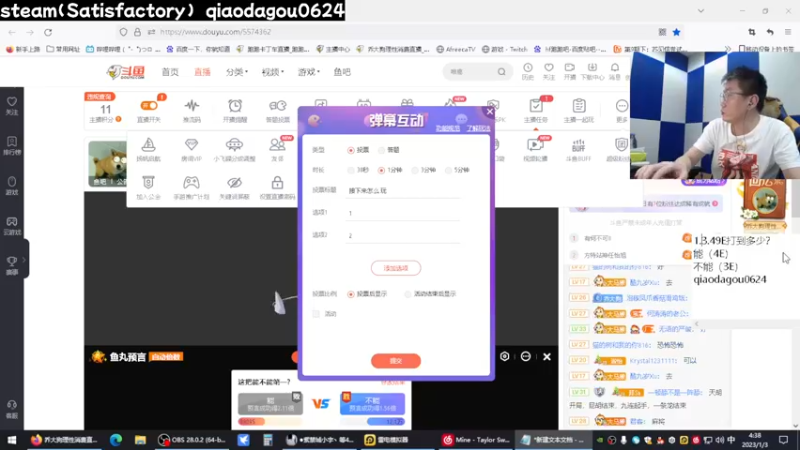Close the 弹幕互动 dialog
This screenshot has width=800, height=450.
point(490,111)
